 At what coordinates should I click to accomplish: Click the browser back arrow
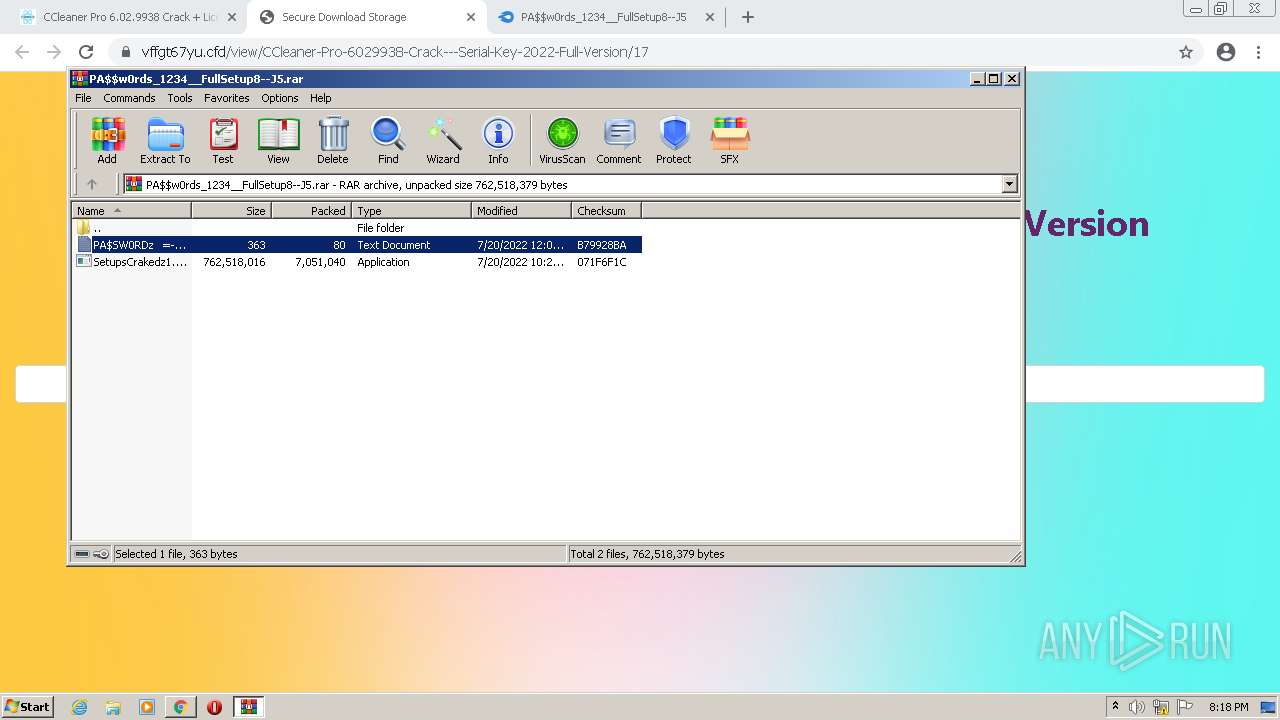(x=22, y=52)
